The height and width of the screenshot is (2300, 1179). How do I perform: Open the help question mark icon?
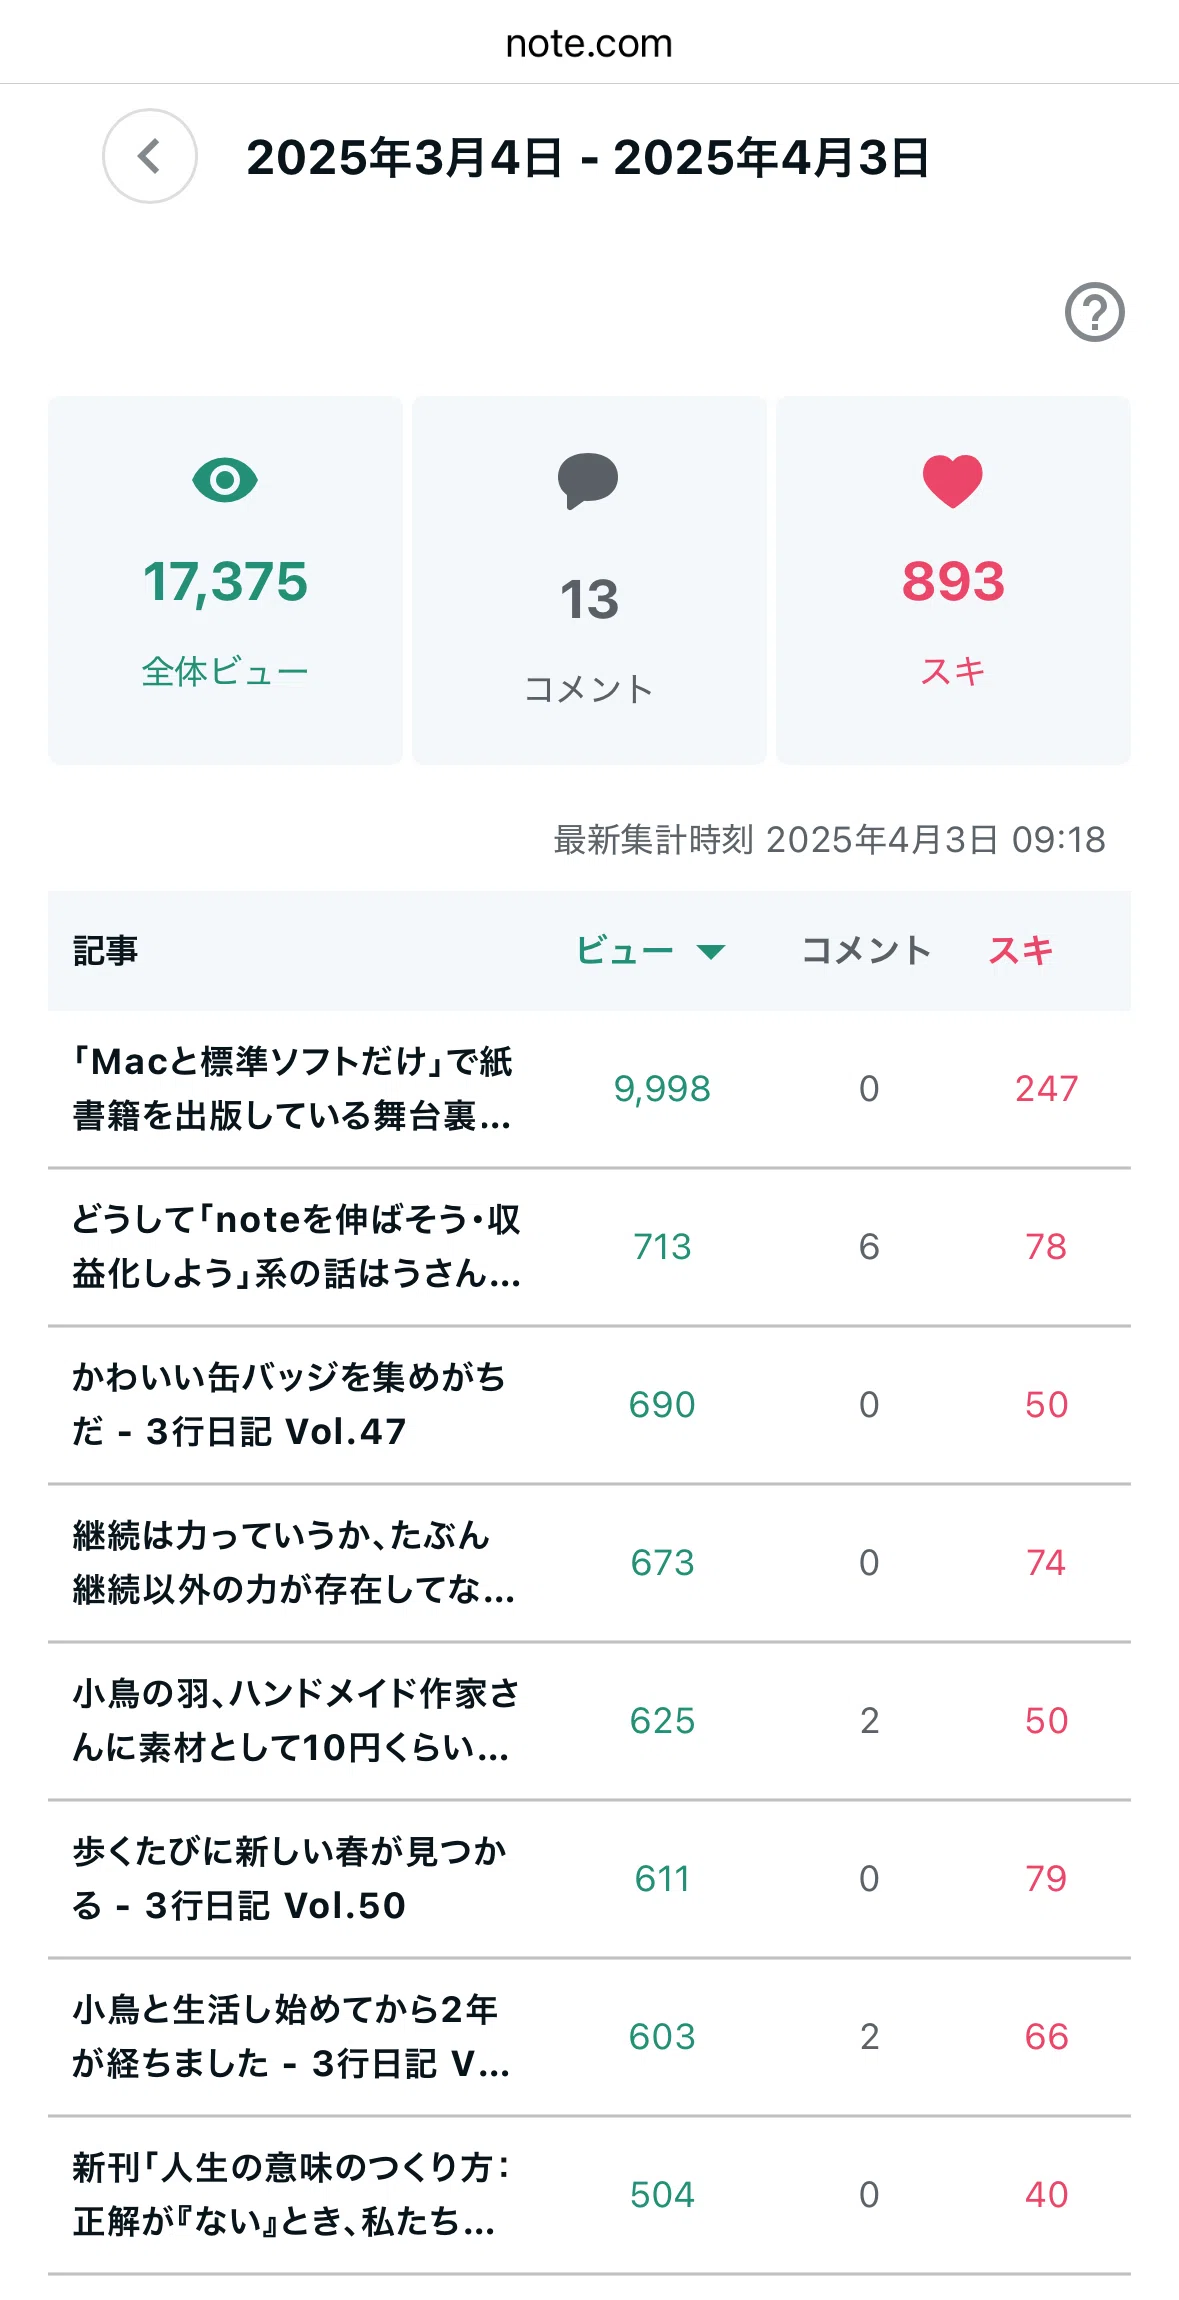[1094, 312]
